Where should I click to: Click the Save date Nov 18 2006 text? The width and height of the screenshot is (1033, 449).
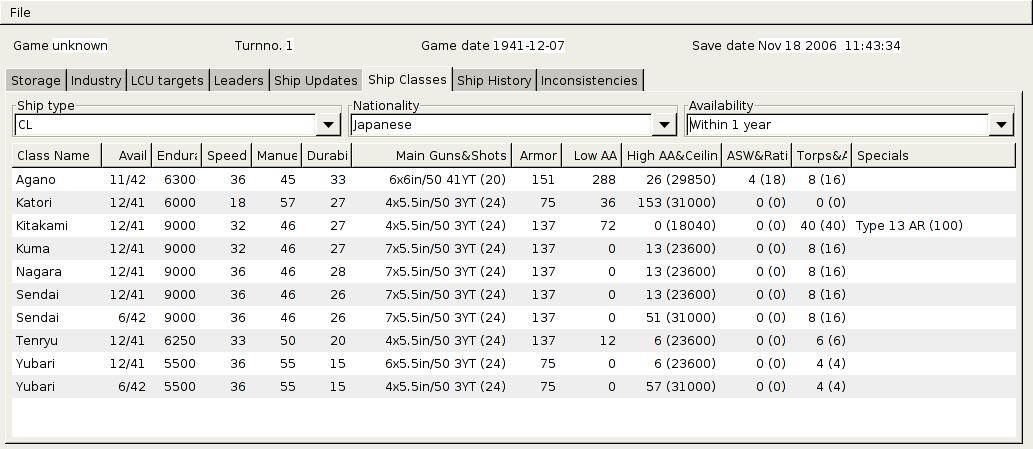click(x=796, y=45)
